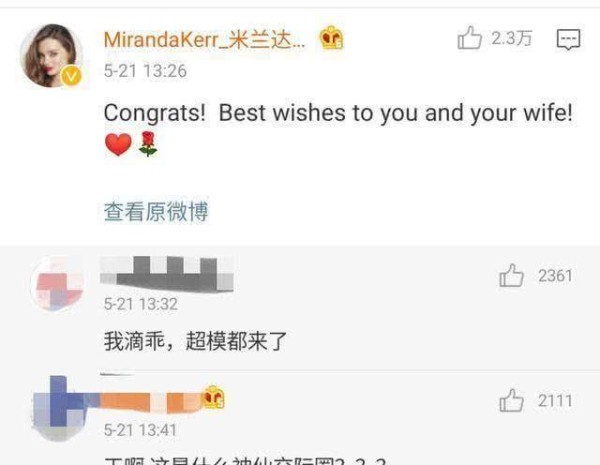
Task: Open the 查看原微博 link
Action: point(156,212)
